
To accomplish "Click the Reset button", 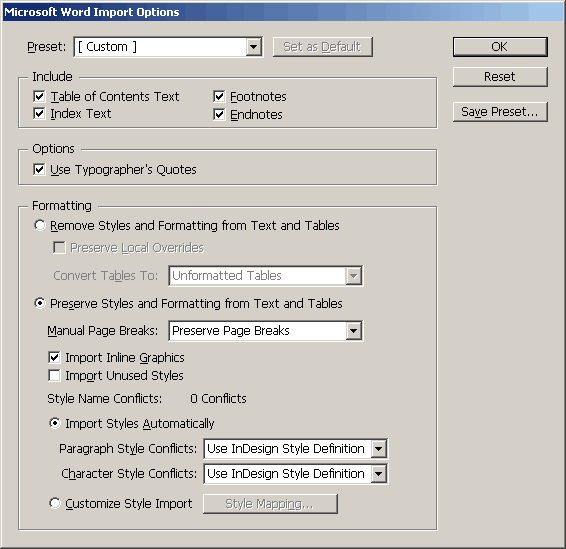I will 500,77.
